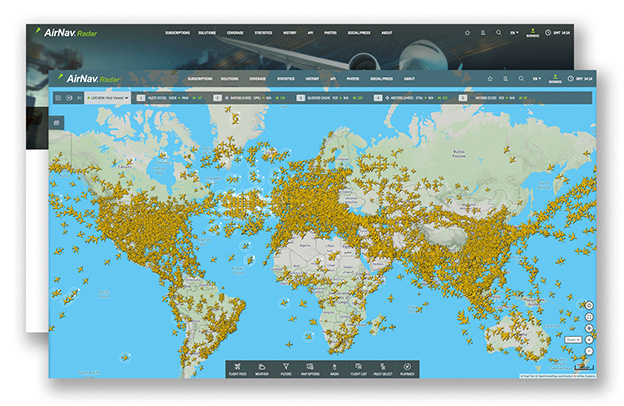
Task: Toggle the left sidebar panel icon on map
Action: [57, 122]
